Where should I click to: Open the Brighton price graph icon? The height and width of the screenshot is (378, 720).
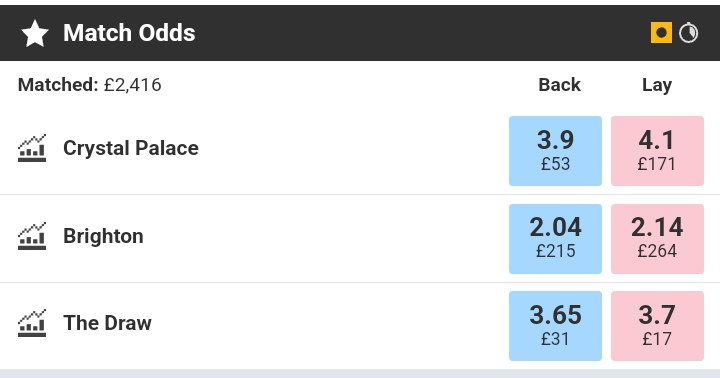32,236
